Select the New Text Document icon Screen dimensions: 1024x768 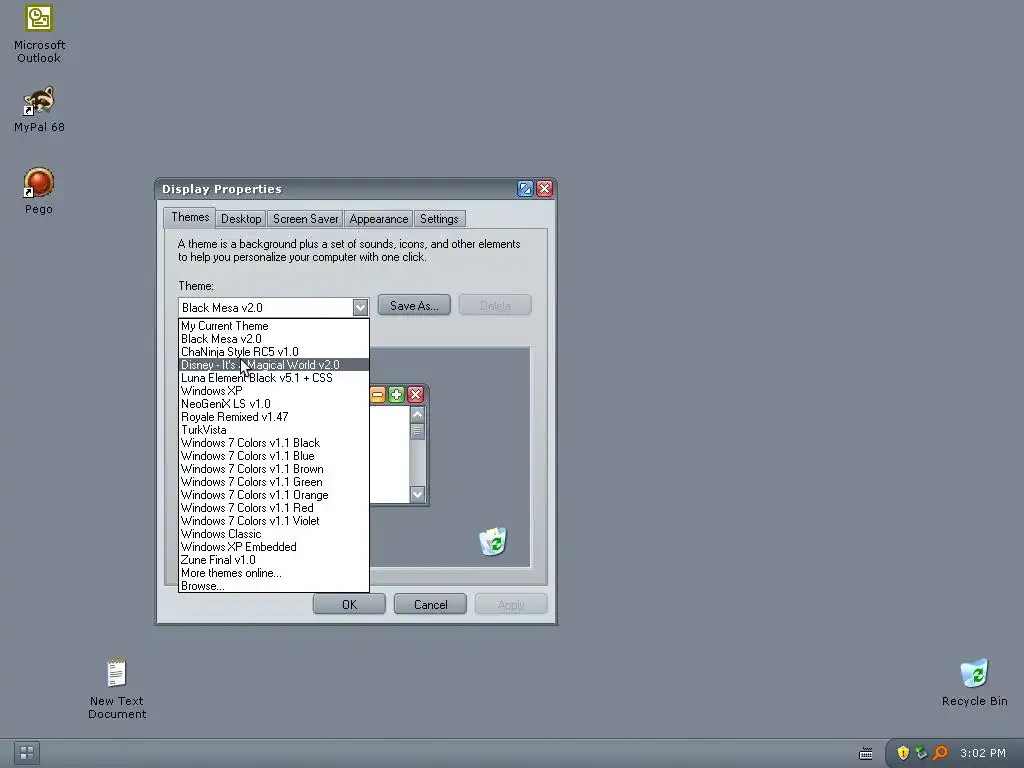(x=117, y=688)
